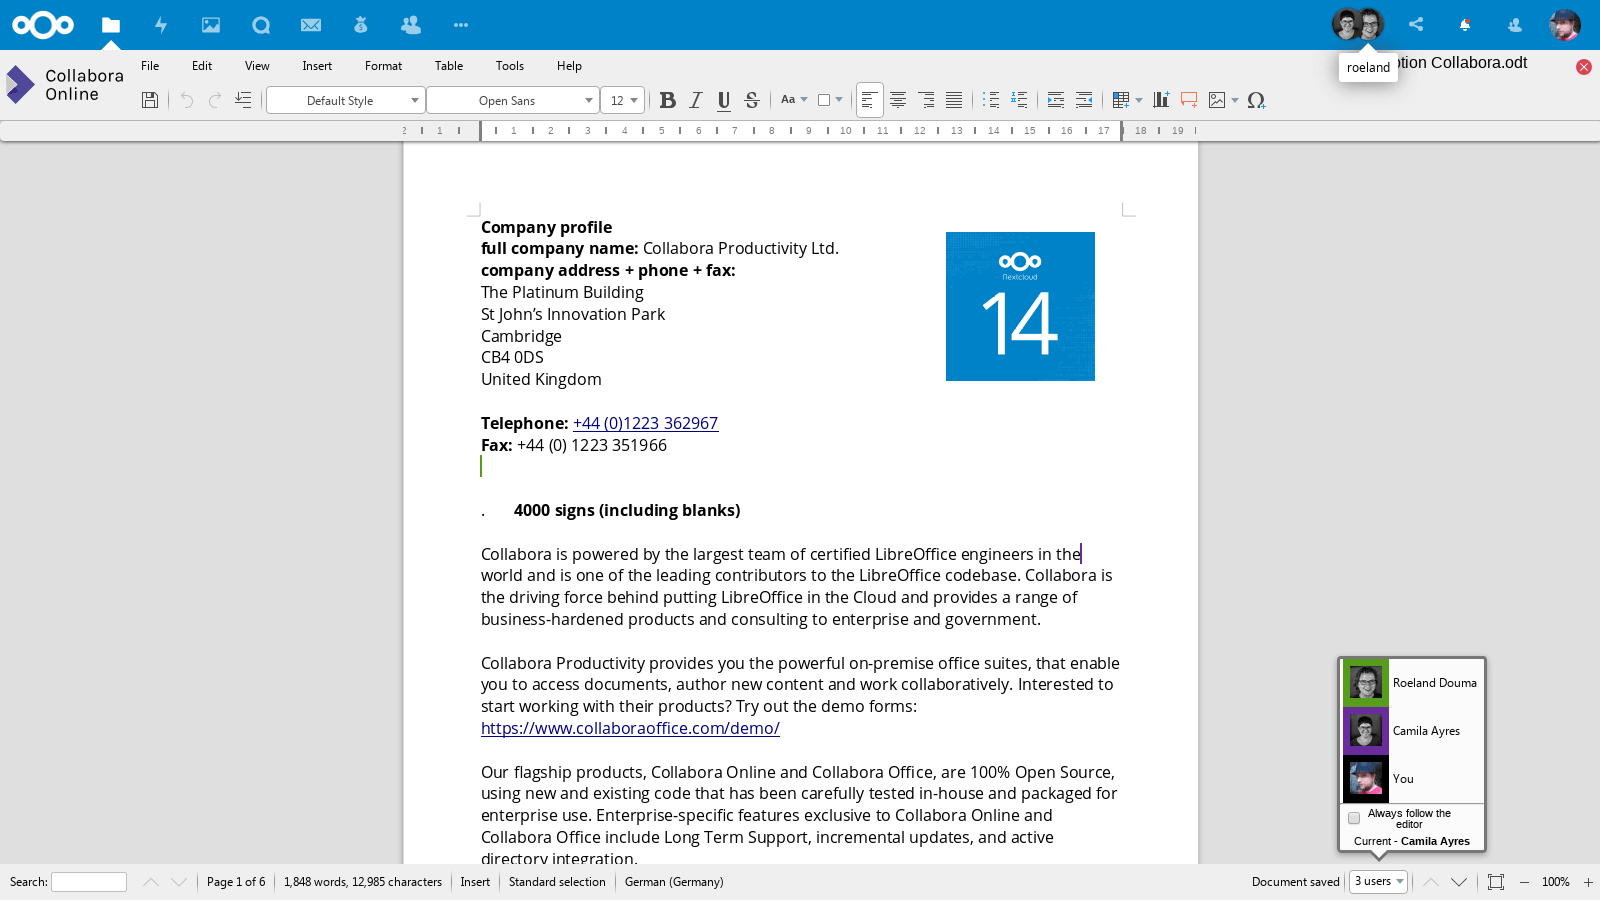Open the contacts menu person icon
The width and height of the screenshot is (1600, 900).
pyautogui.click(x=1515, y=25)
